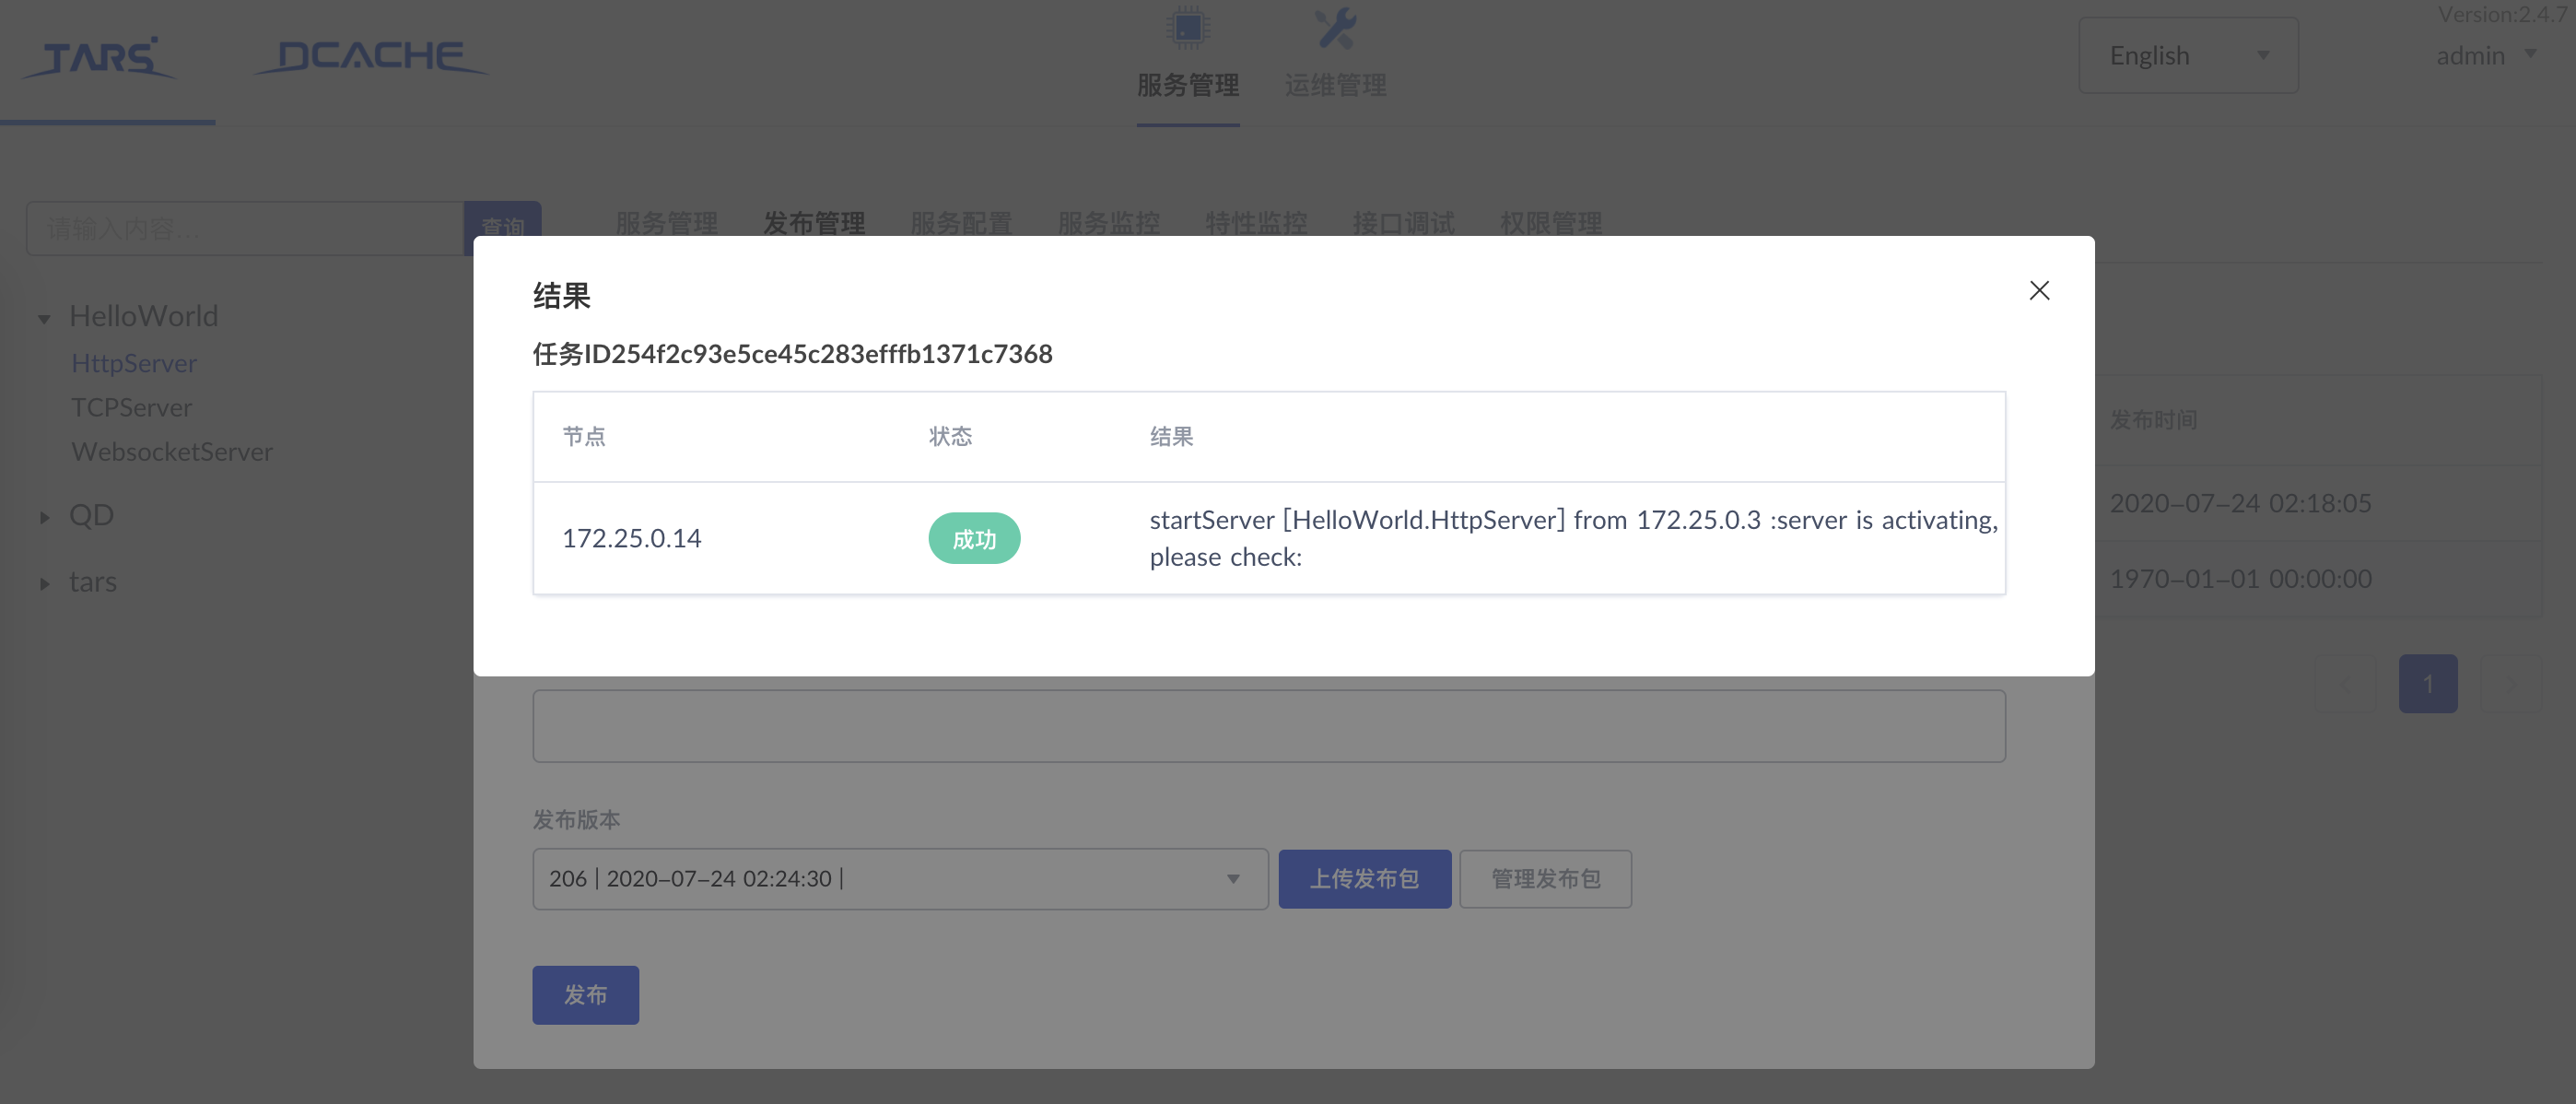Click the 发布 publish button
Screen dimensions: 2576x1104
pyautogui.click(x=585, y=995)
